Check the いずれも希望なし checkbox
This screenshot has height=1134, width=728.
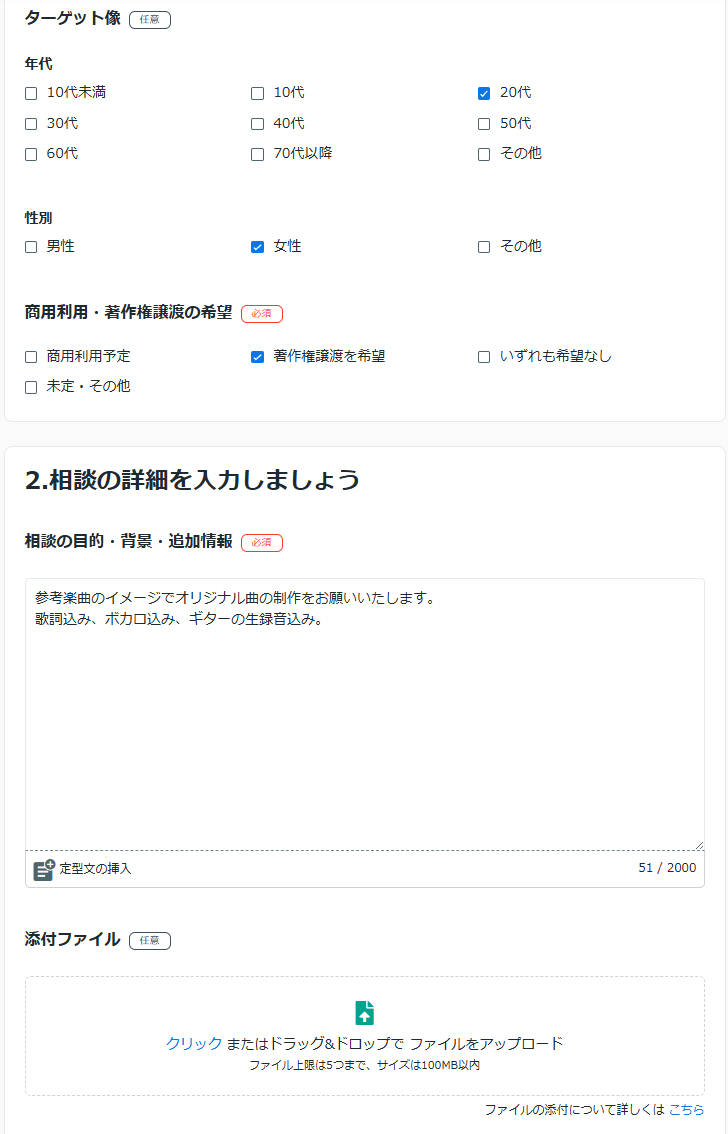point(484,357)
